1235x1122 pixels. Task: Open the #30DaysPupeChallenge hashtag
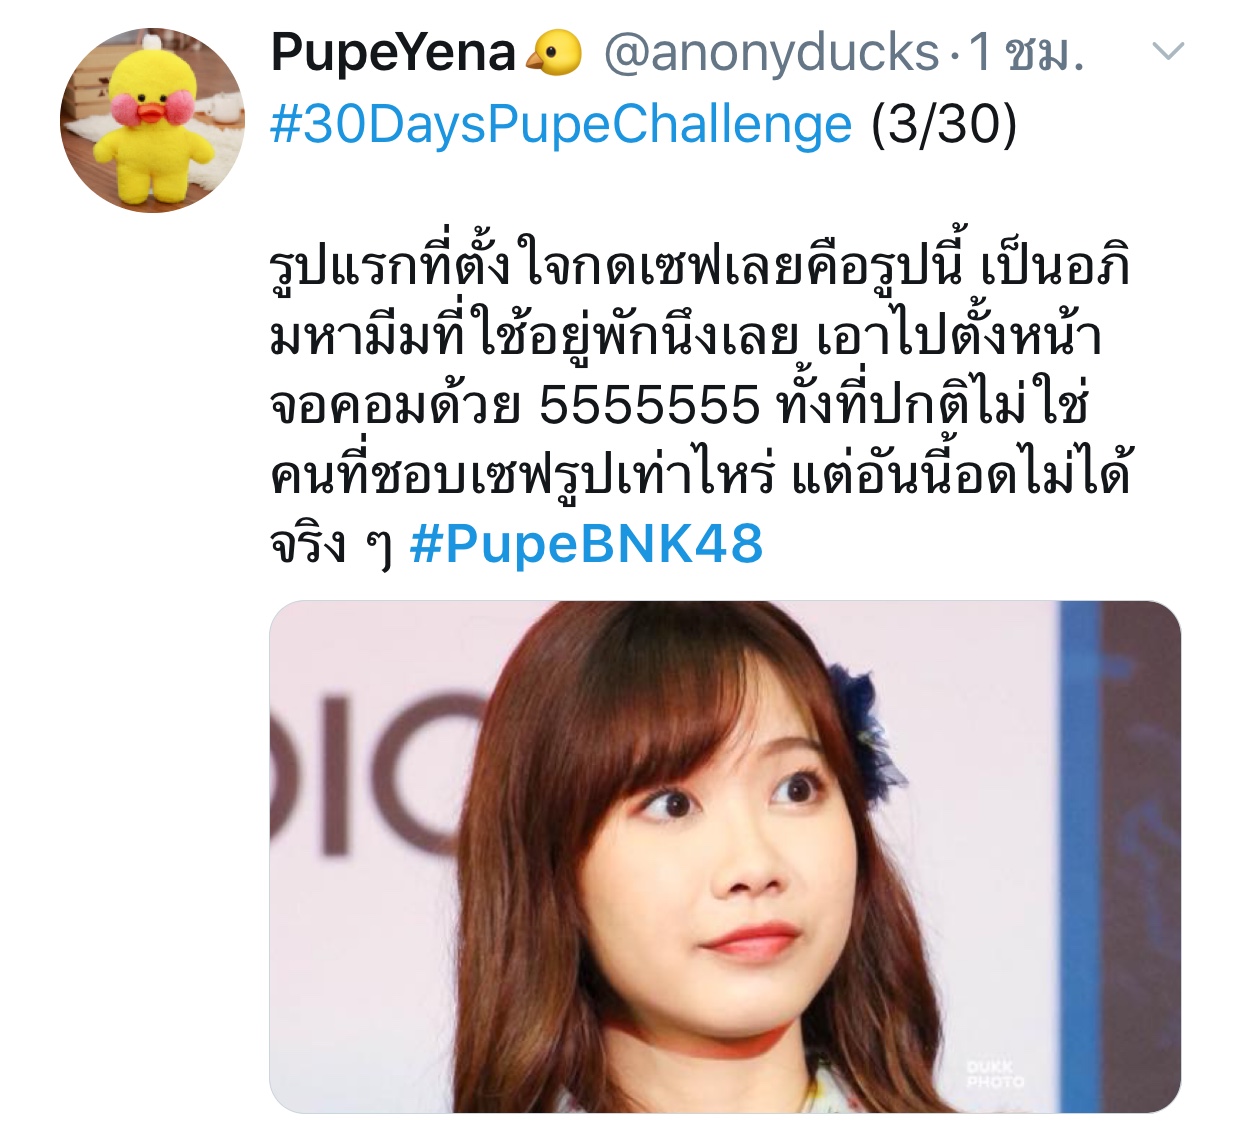[561, 125]
